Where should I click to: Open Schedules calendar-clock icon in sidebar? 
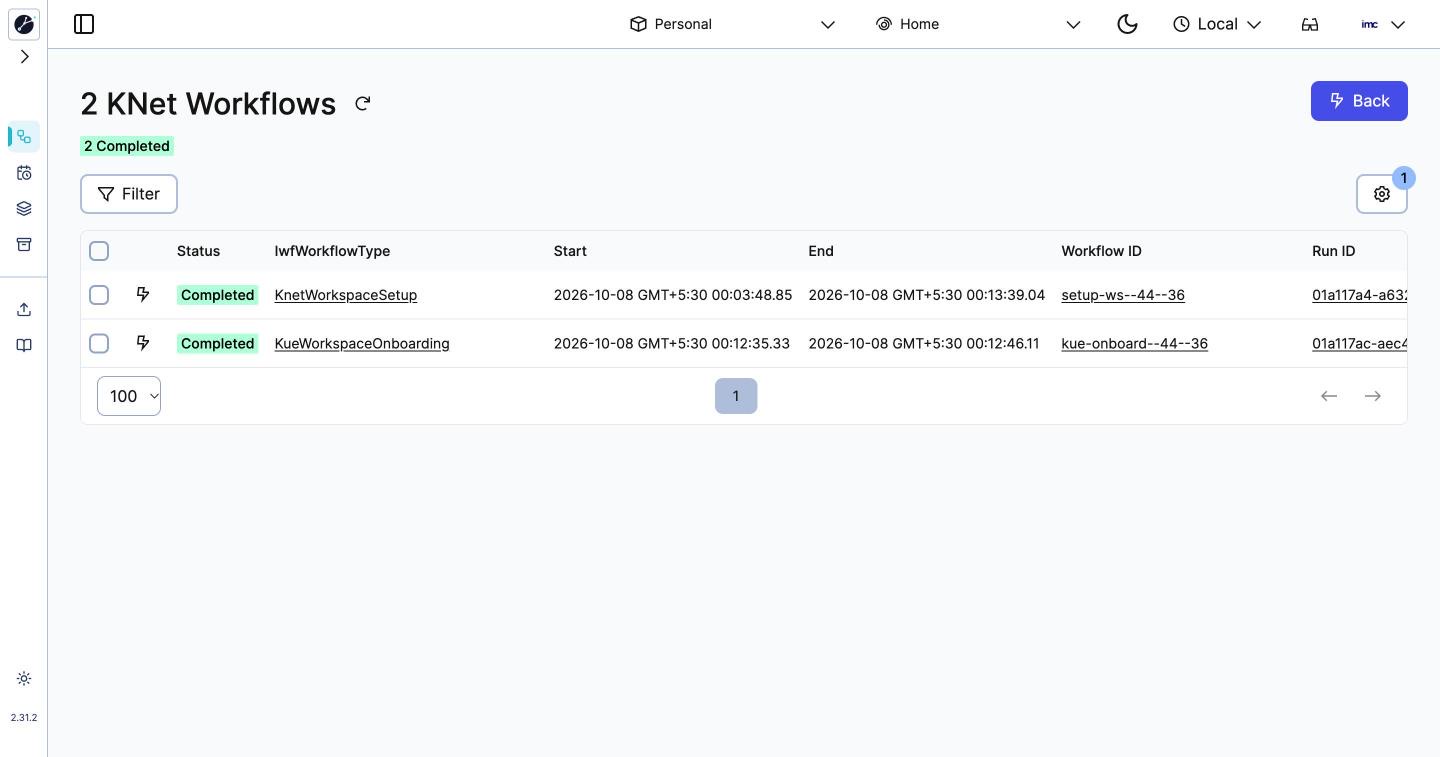click(24, 173)
